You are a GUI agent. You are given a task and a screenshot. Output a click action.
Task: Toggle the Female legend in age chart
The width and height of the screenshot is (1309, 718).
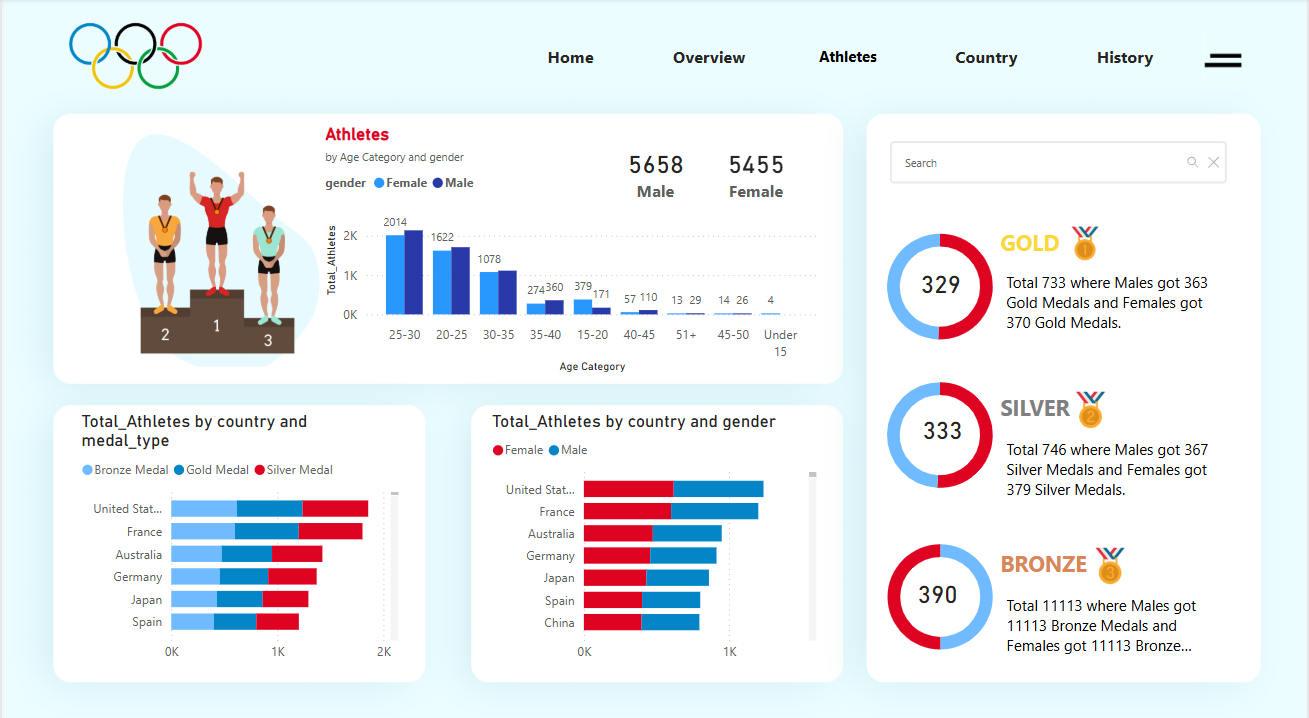(x=400, y=182)
